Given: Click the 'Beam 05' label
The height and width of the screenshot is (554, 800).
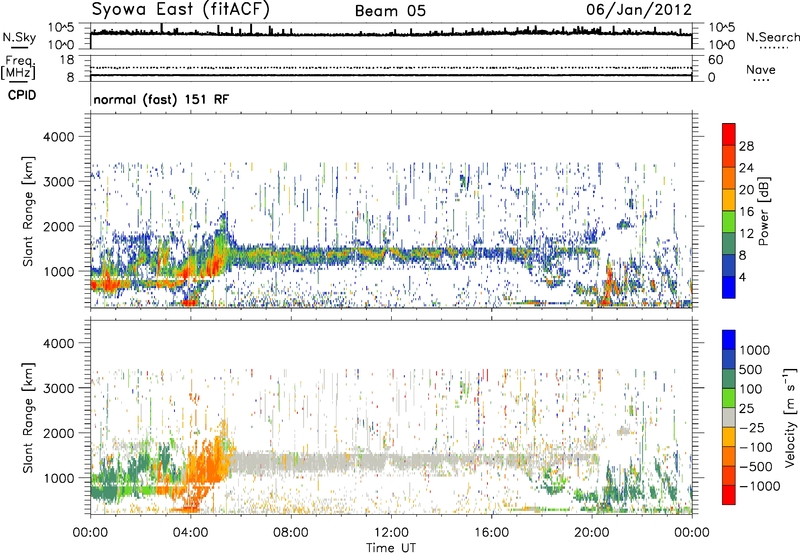Looking at the screenshot, I should click(x=390, y=11).
